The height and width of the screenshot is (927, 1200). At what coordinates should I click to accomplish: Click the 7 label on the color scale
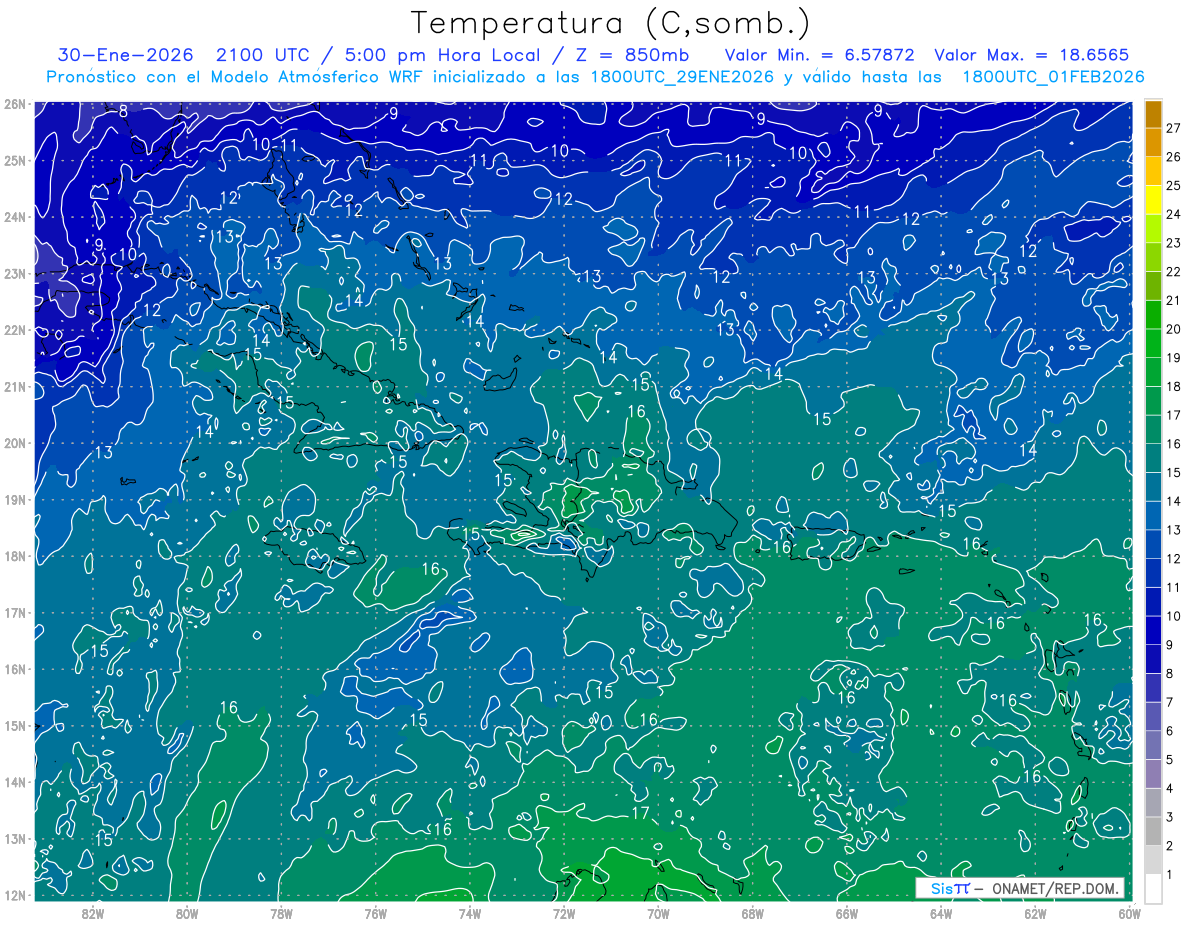1169,703
